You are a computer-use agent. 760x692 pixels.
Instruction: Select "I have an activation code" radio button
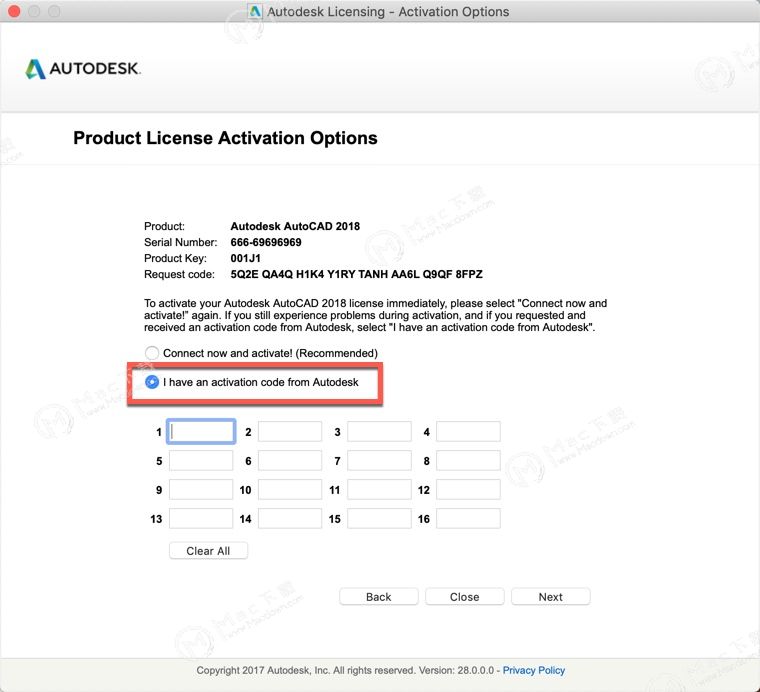[152, 382]
